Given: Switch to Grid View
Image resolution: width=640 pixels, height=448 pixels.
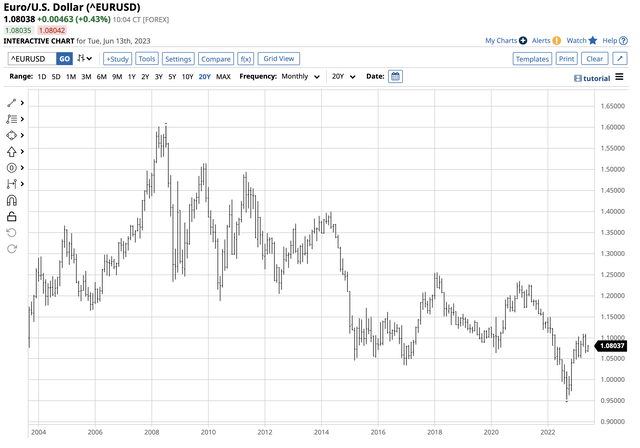Looking at the screenshot, I should [x=279, y=59].
